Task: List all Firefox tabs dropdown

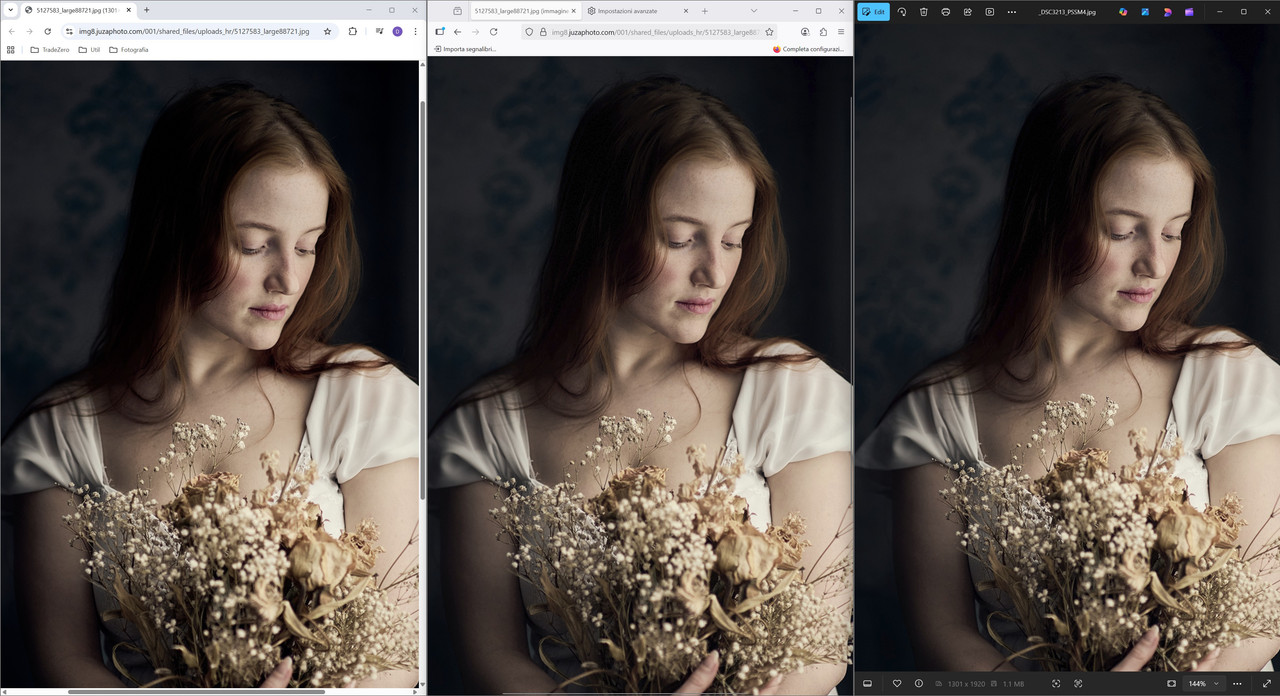Action: (x=754, y=10)
